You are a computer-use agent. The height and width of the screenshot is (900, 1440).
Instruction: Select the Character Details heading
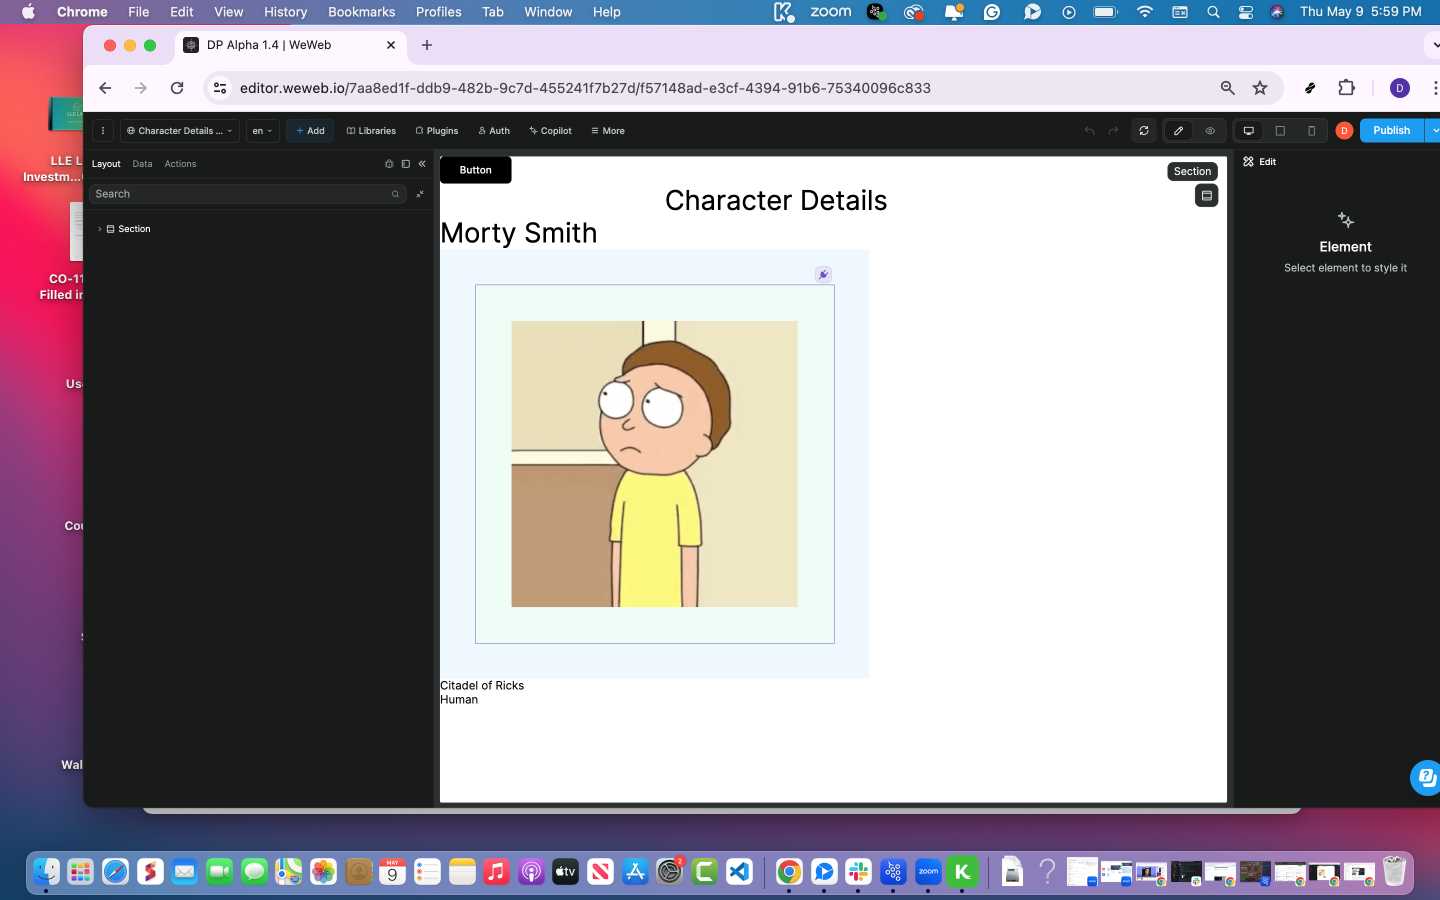776,200
